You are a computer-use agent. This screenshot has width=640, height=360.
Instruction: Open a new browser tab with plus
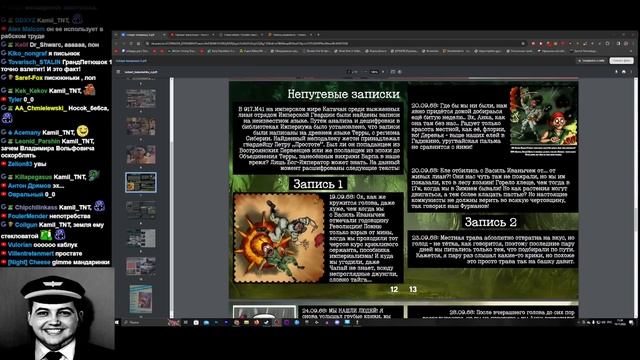pos(318,35)
